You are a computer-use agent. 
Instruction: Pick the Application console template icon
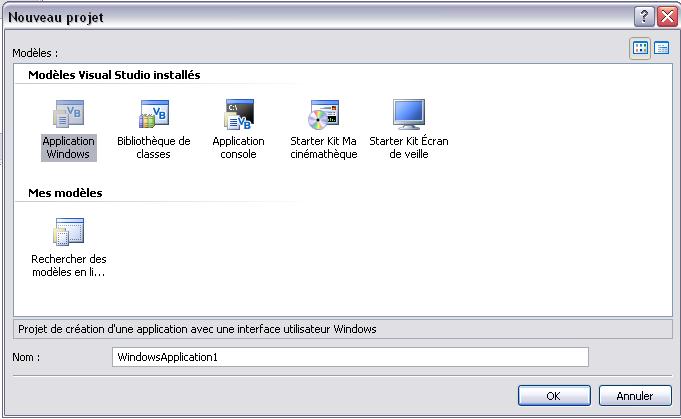pyautogui.click(x=238, y=115)
